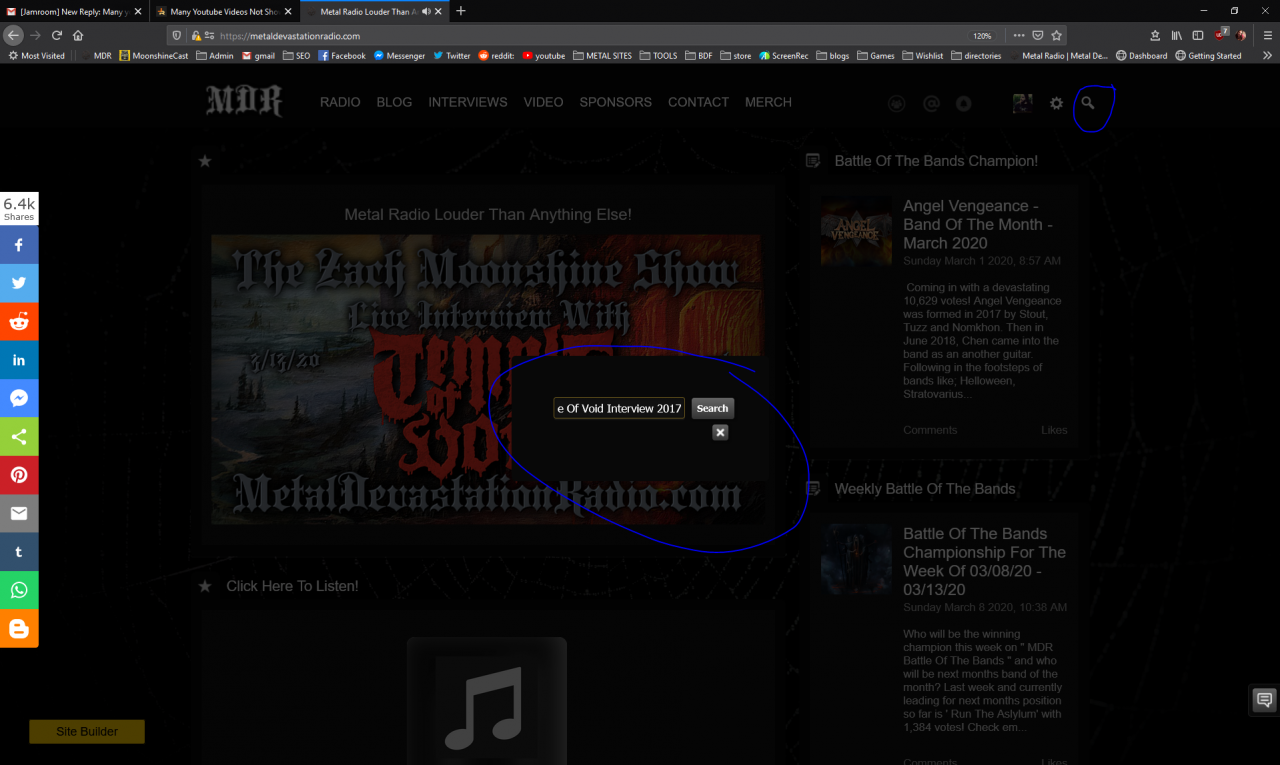Open the TOOLS bookmark folder
This screenshot has height=765, width=1280.
click(x=658, y=56)
